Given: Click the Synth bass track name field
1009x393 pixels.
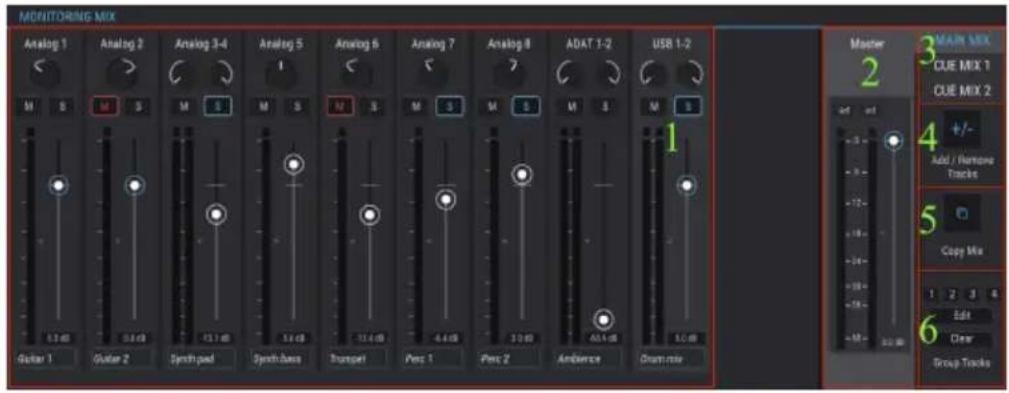Looking at the screenshot, I should tap(281, 359).
